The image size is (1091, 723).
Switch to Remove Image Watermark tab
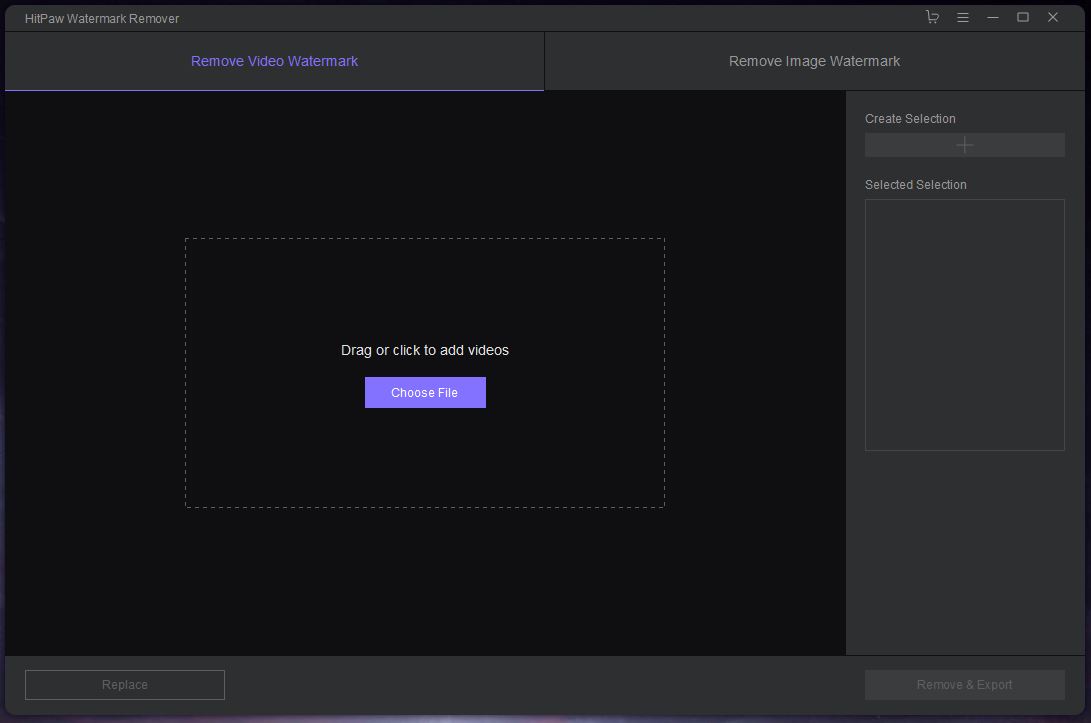pyautogui.click(x=814, y=61)
